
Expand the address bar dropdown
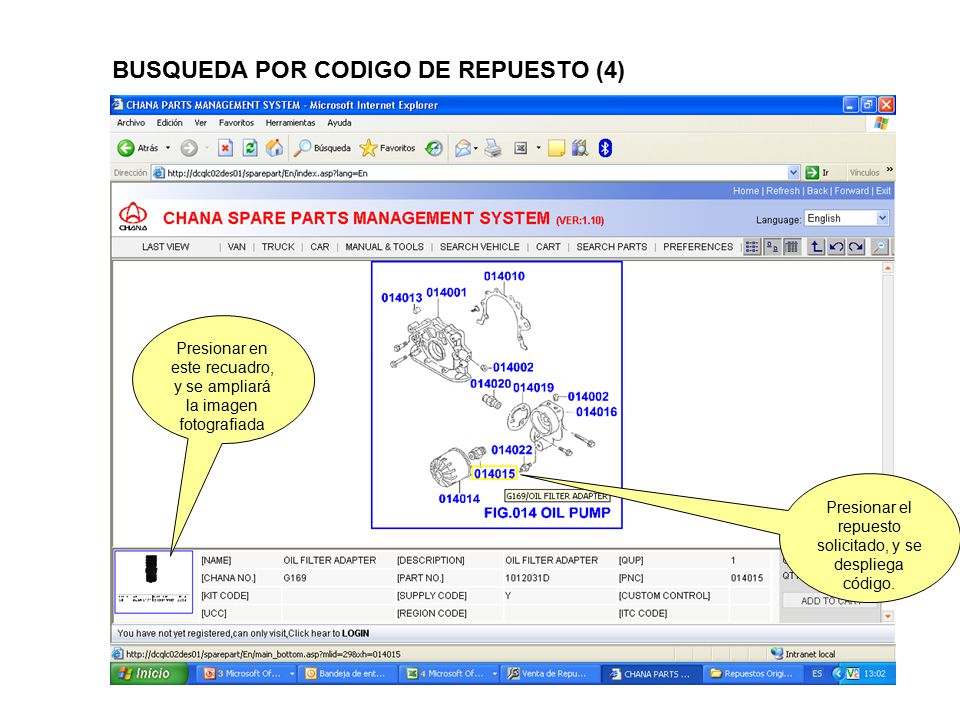point(793,173)
